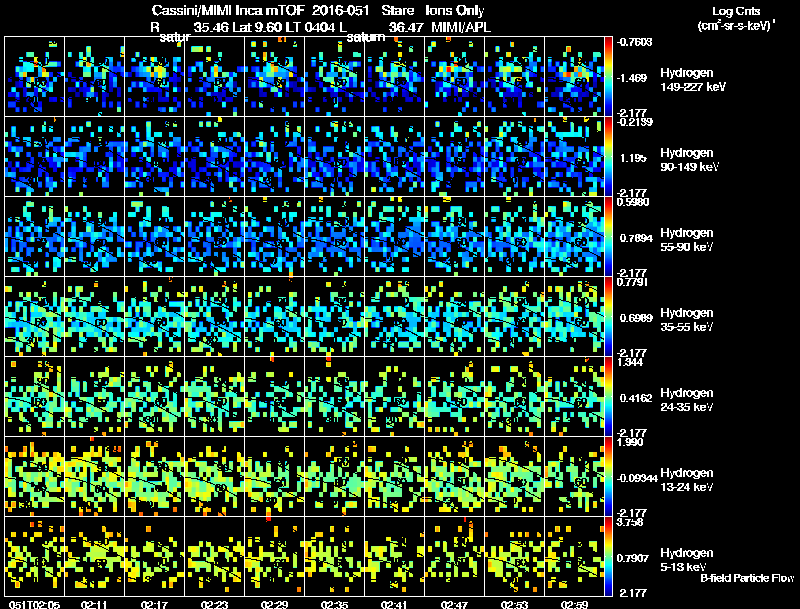Viewport: 800px width, 609px height.
Task: Click the Hydrogen 24-35 keV color bar
Action: [x=608, y=397]
